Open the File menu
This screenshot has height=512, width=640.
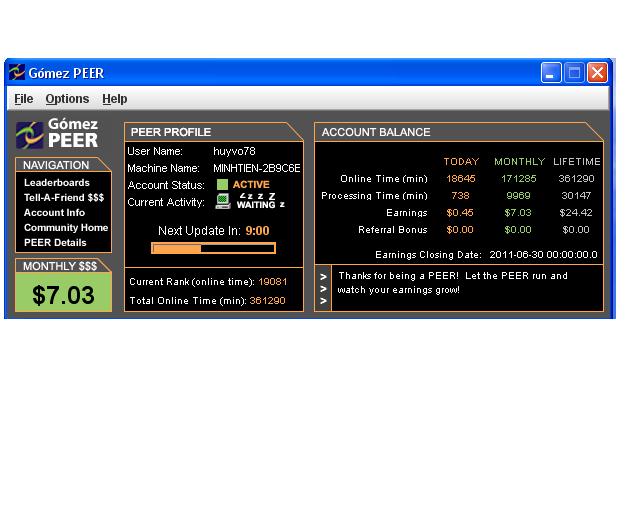click(24, 99)
